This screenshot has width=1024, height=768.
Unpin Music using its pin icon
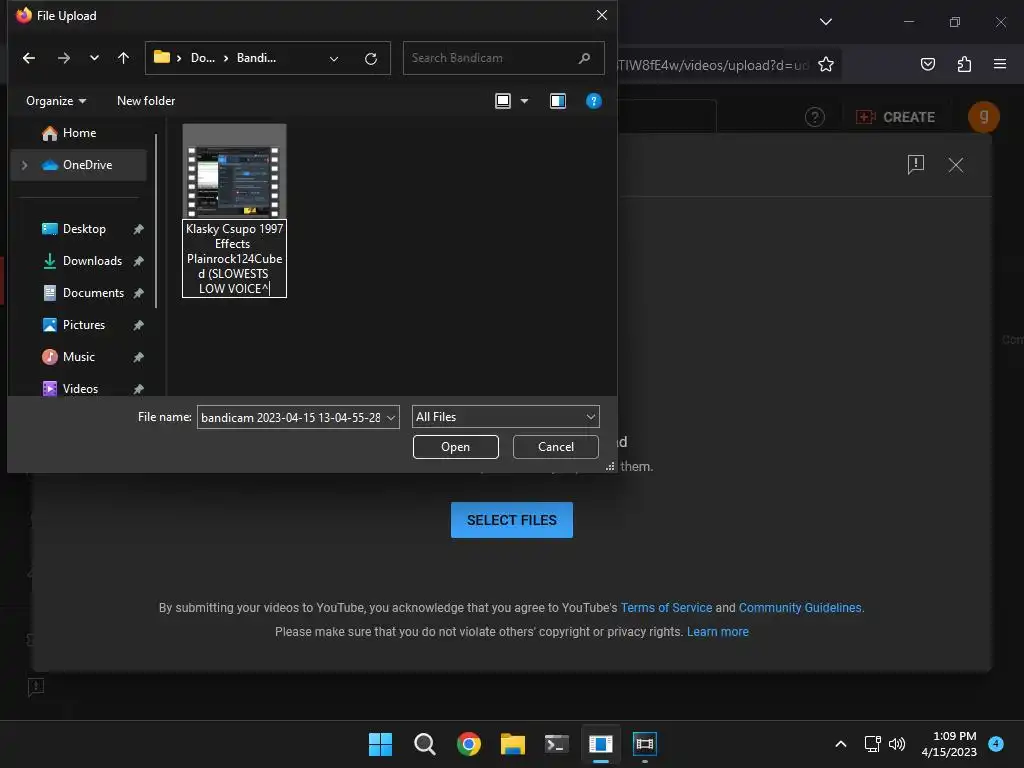pyautogui.click(x=138, y=357)
